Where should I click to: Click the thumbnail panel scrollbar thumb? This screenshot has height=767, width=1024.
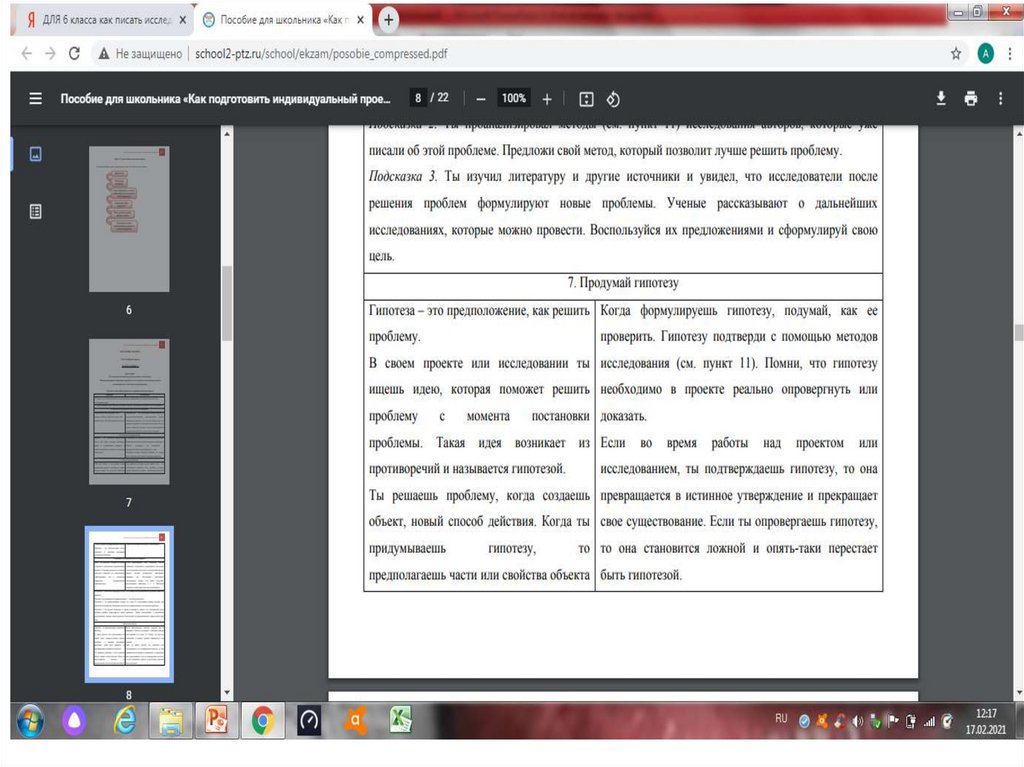click(x=227, y=303)
